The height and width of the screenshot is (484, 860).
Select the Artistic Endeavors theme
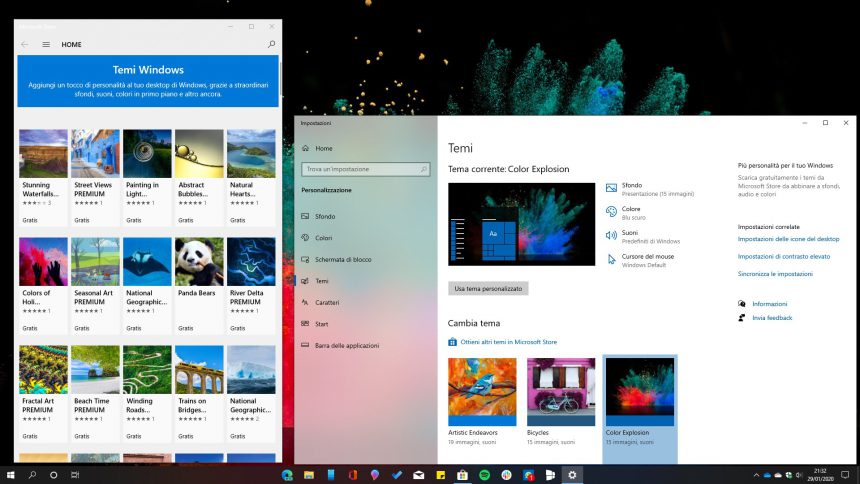pyautogui.click(x=482, y=402)
